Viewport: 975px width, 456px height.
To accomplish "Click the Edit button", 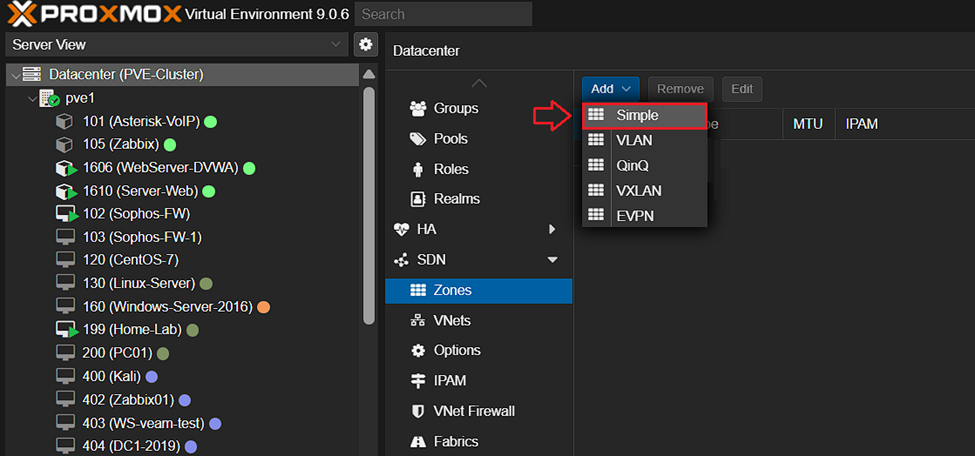I will pyautogui.click(x=742, y=89).
